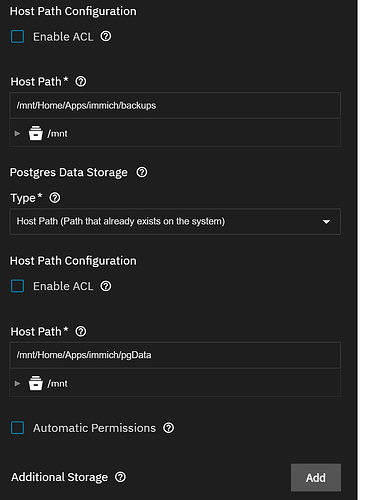The height and width of the screenshot is (500, 367).
Task: Open help for Additional Storage
Action: [x=120, y=477]
